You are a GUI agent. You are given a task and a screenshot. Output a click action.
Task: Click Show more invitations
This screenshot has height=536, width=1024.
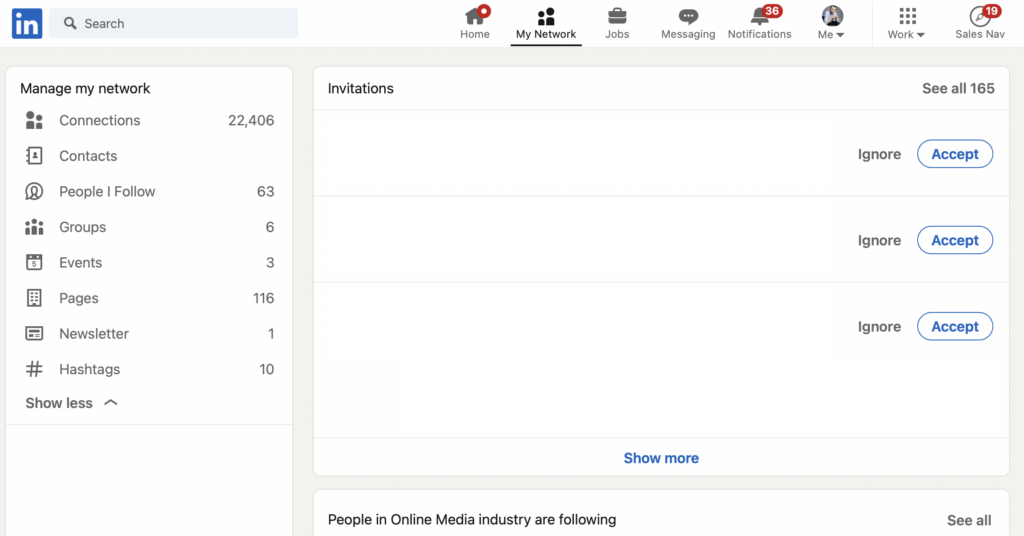661,458
